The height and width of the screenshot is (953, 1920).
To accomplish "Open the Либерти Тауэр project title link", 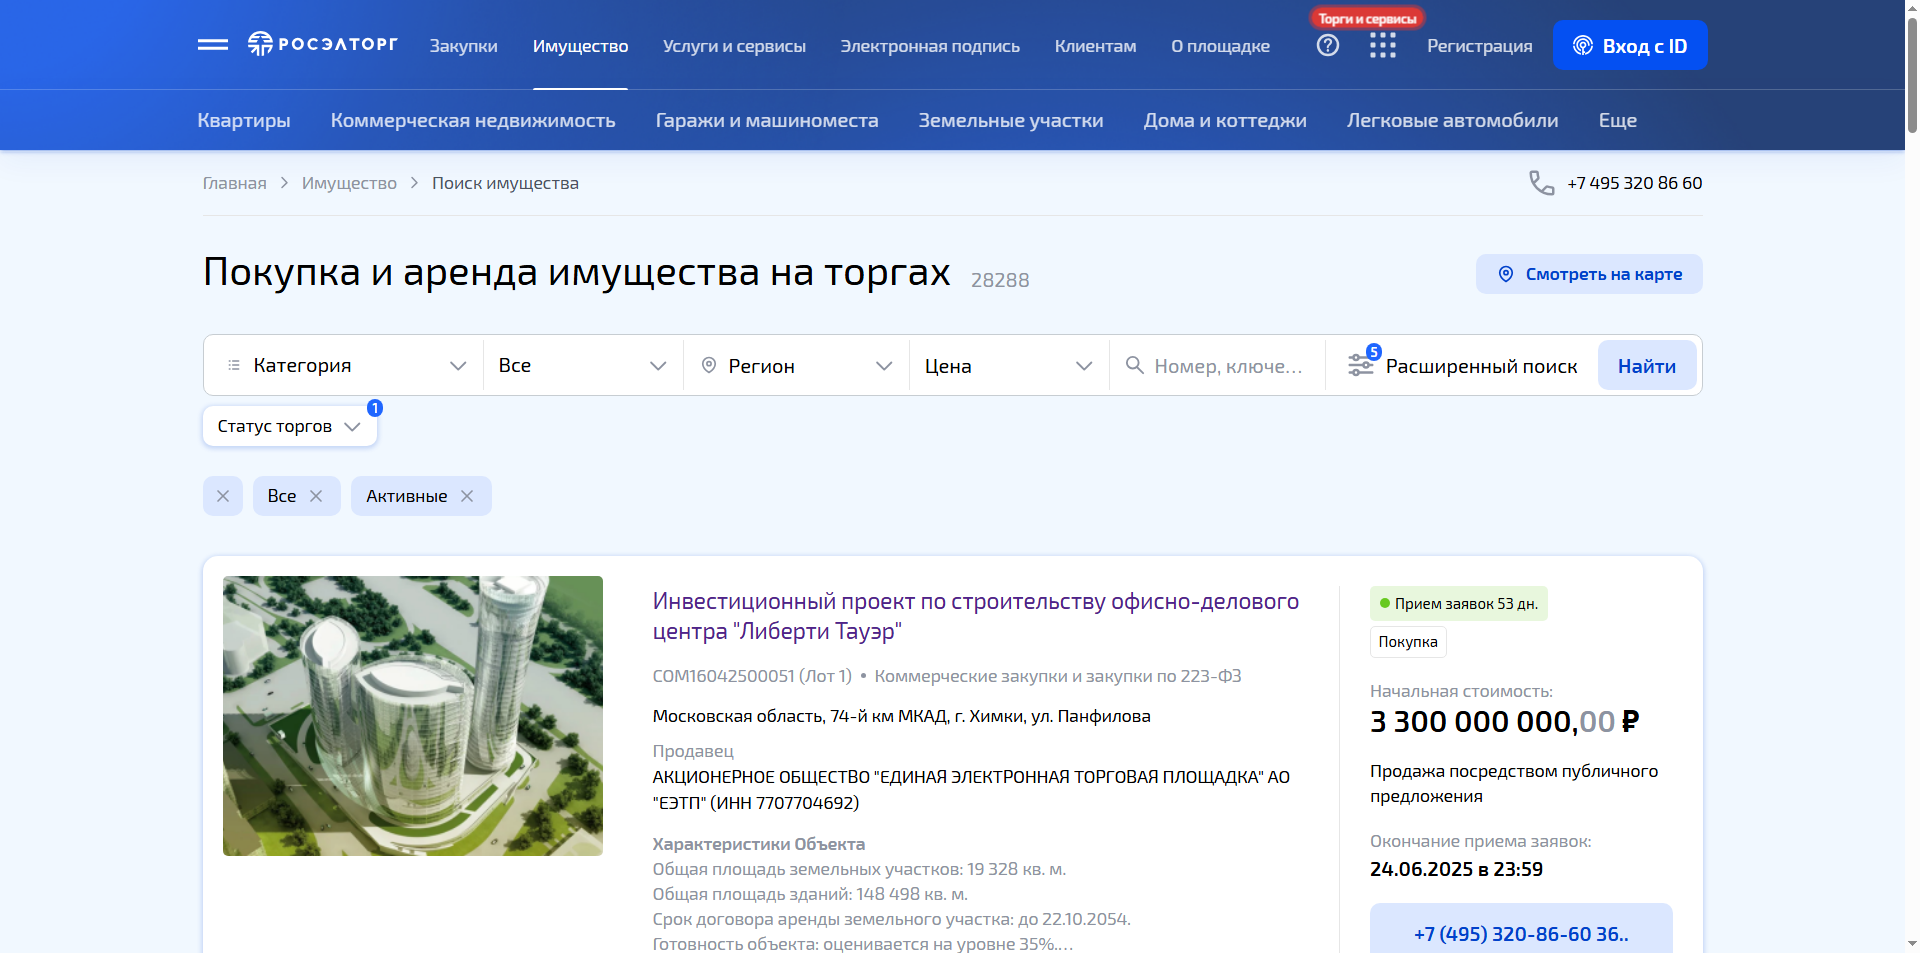I will click(x=976, y=616).
